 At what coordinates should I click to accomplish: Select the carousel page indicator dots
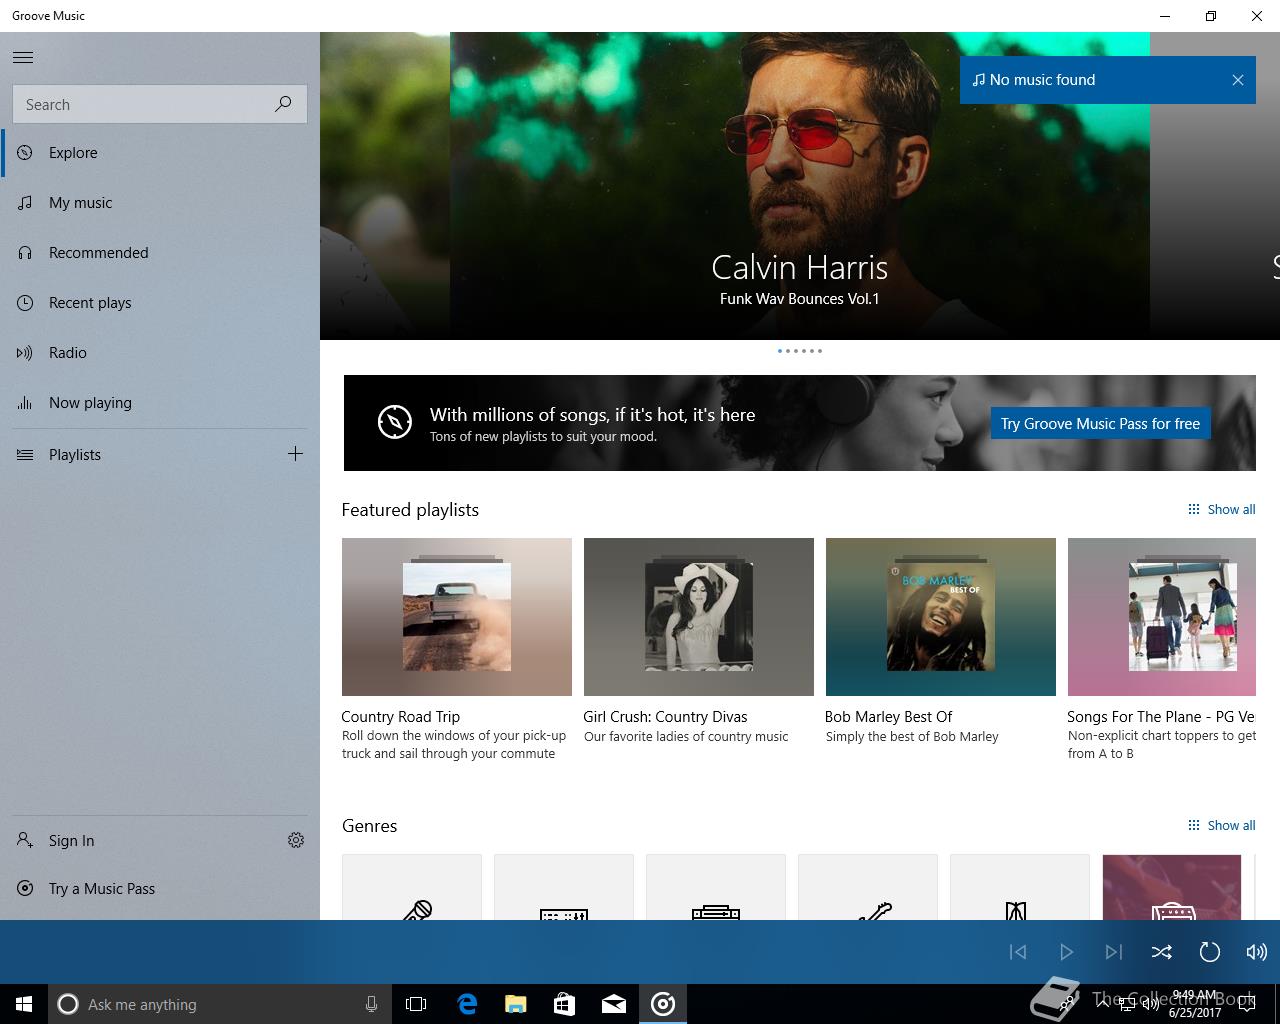tap(800, 351)
